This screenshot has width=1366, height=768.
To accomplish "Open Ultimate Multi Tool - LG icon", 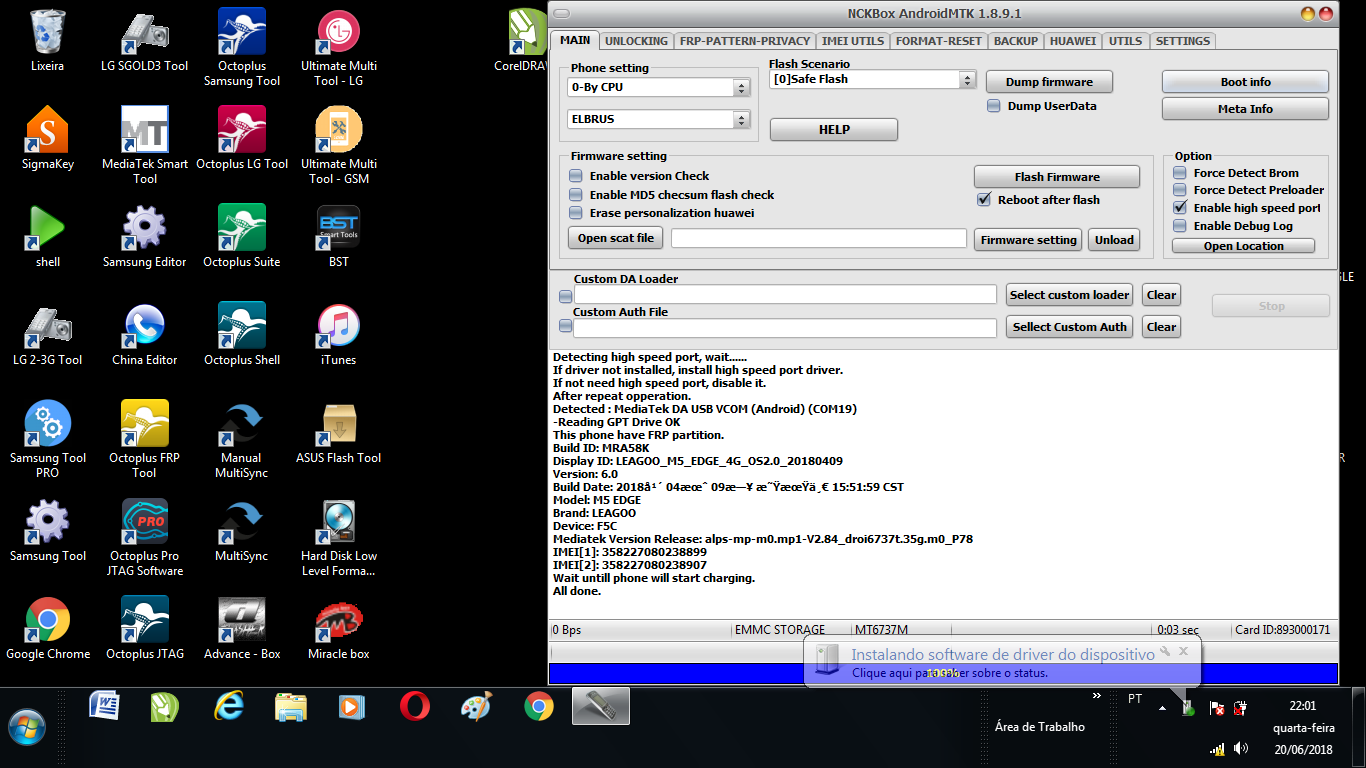I will [339, 47].
